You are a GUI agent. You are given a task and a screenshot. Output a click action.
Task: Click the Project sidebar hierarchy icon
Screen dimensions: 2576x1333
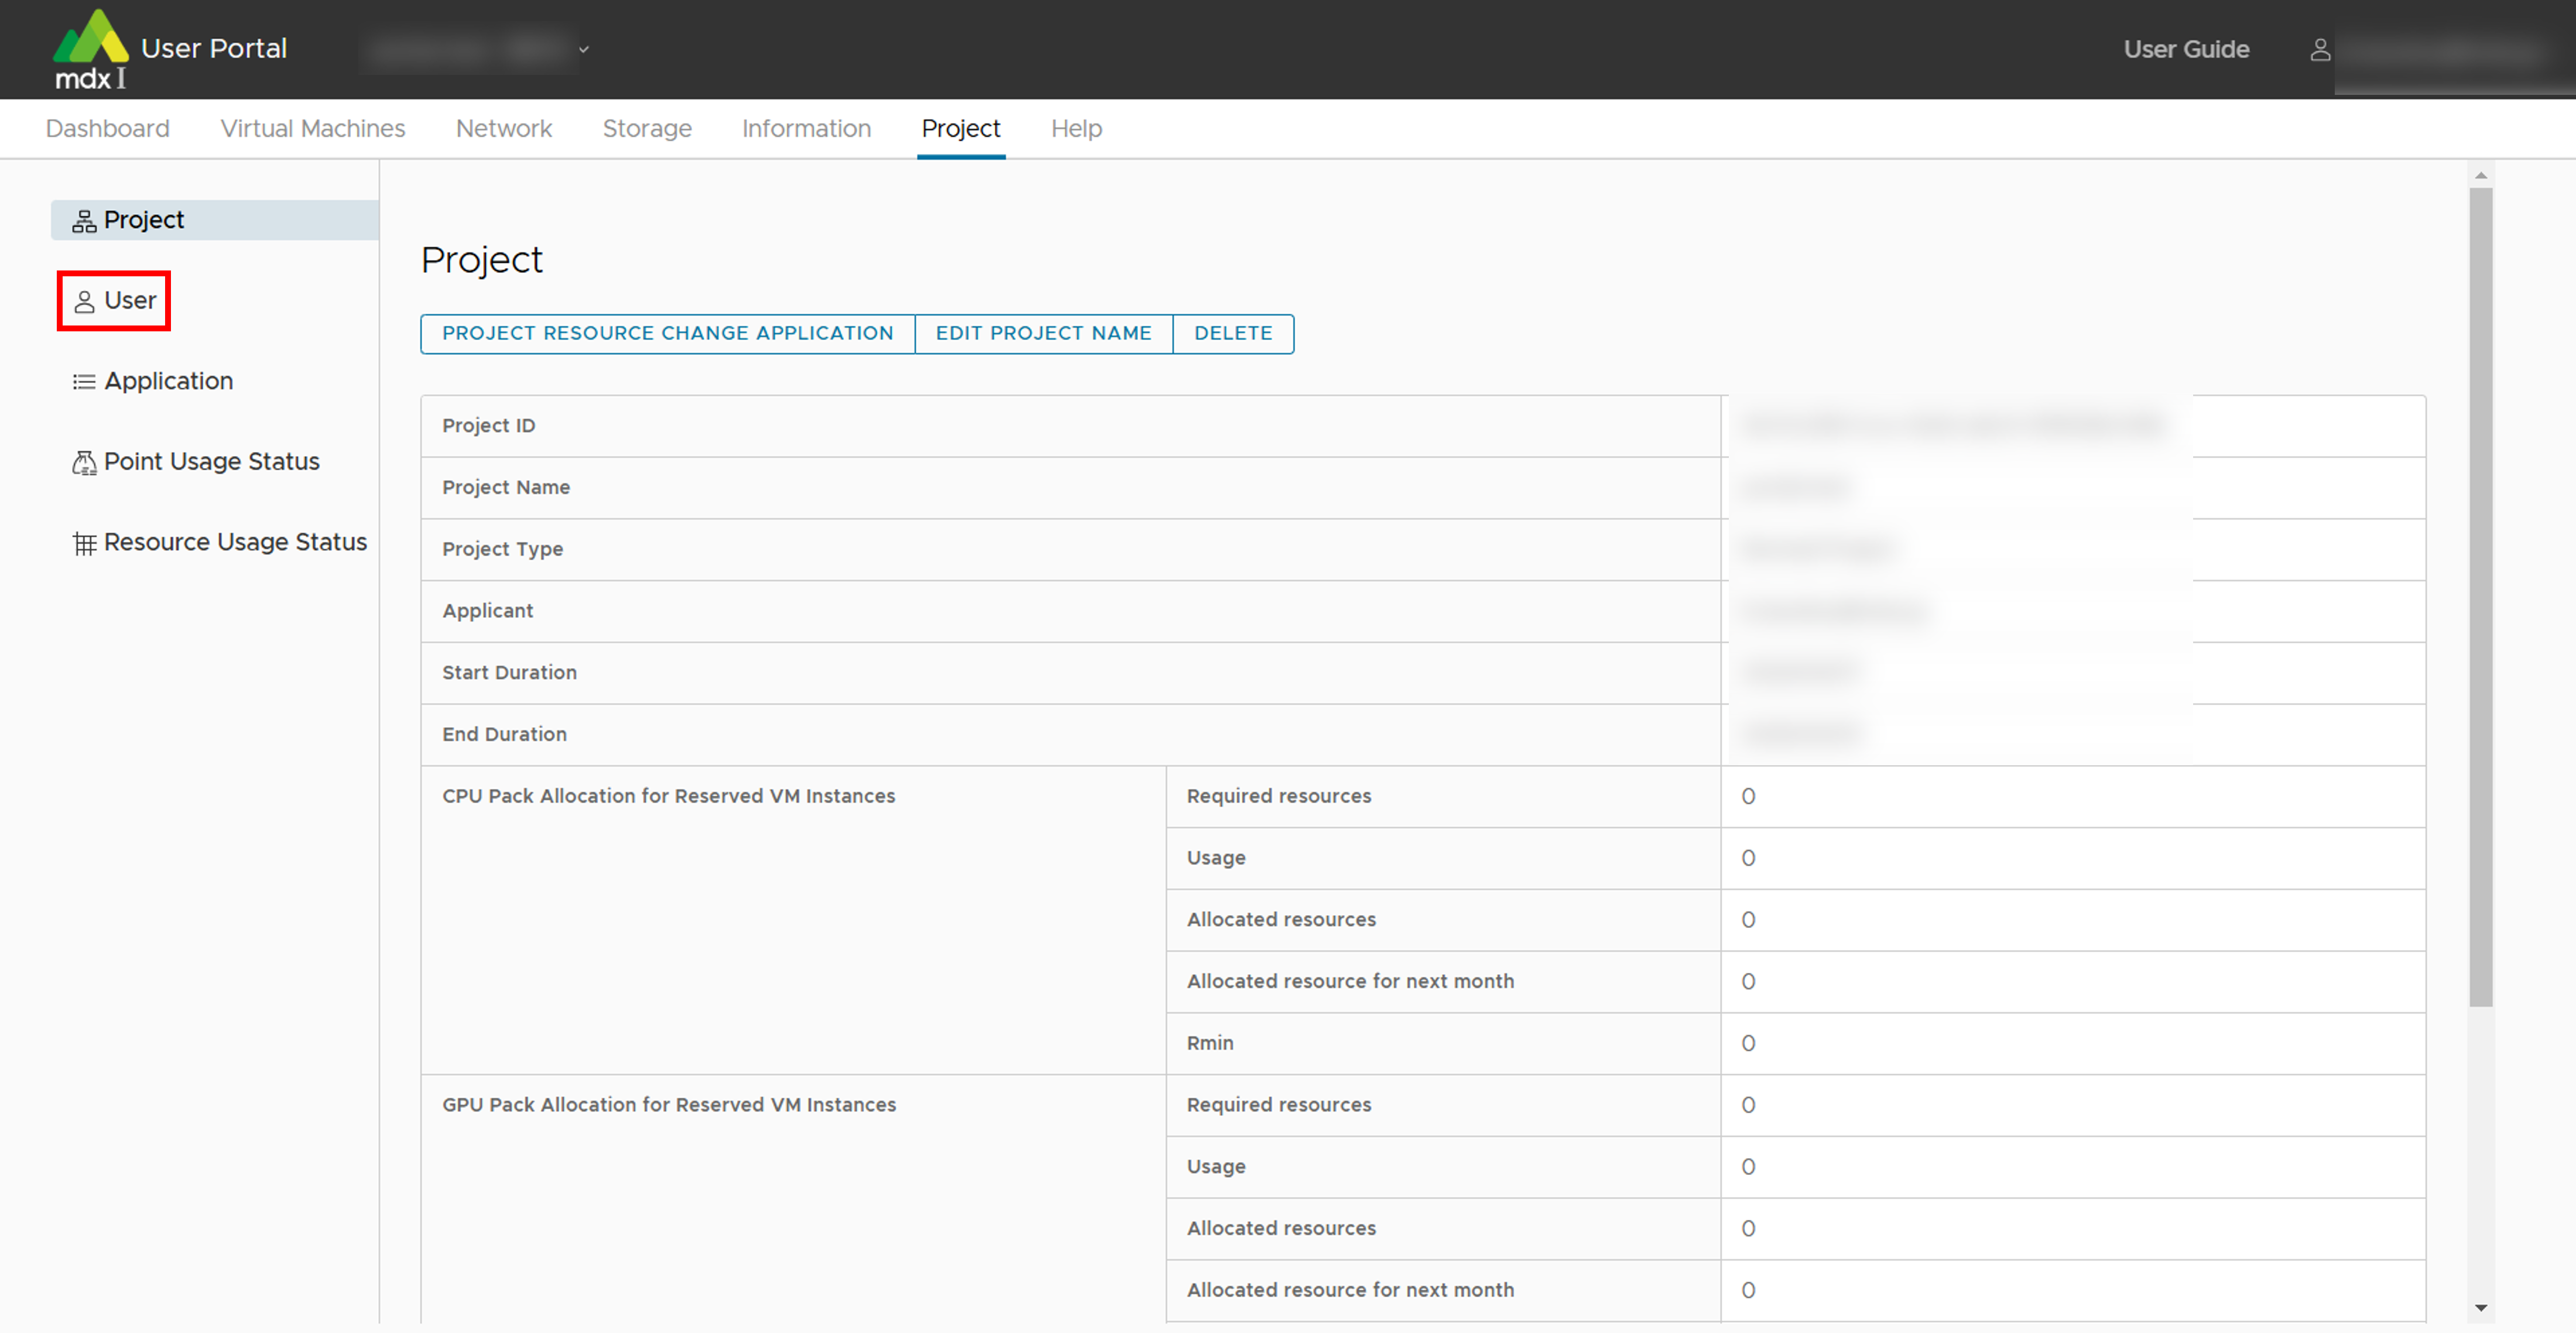[x=84, y=221]
